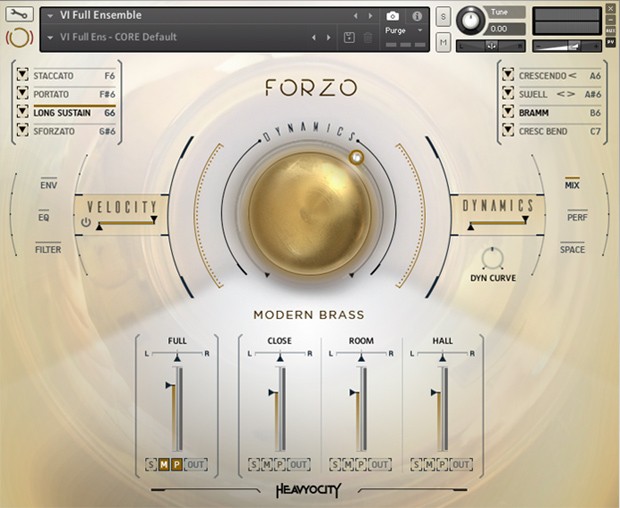Mute the CLOSE mic channel
This screenshot has height=508, width=620.
point(267,465)
